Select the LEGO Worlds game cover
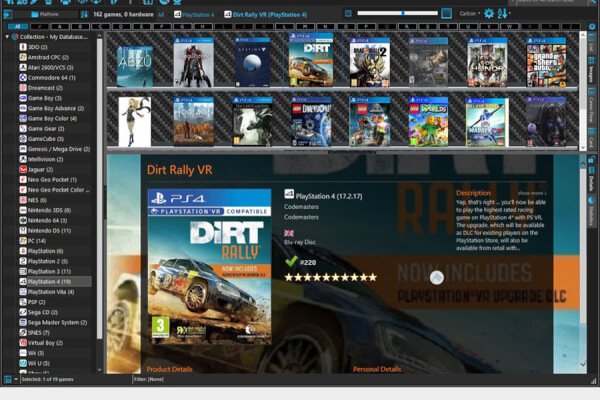 pyautogui.click(x=428, y=121)
